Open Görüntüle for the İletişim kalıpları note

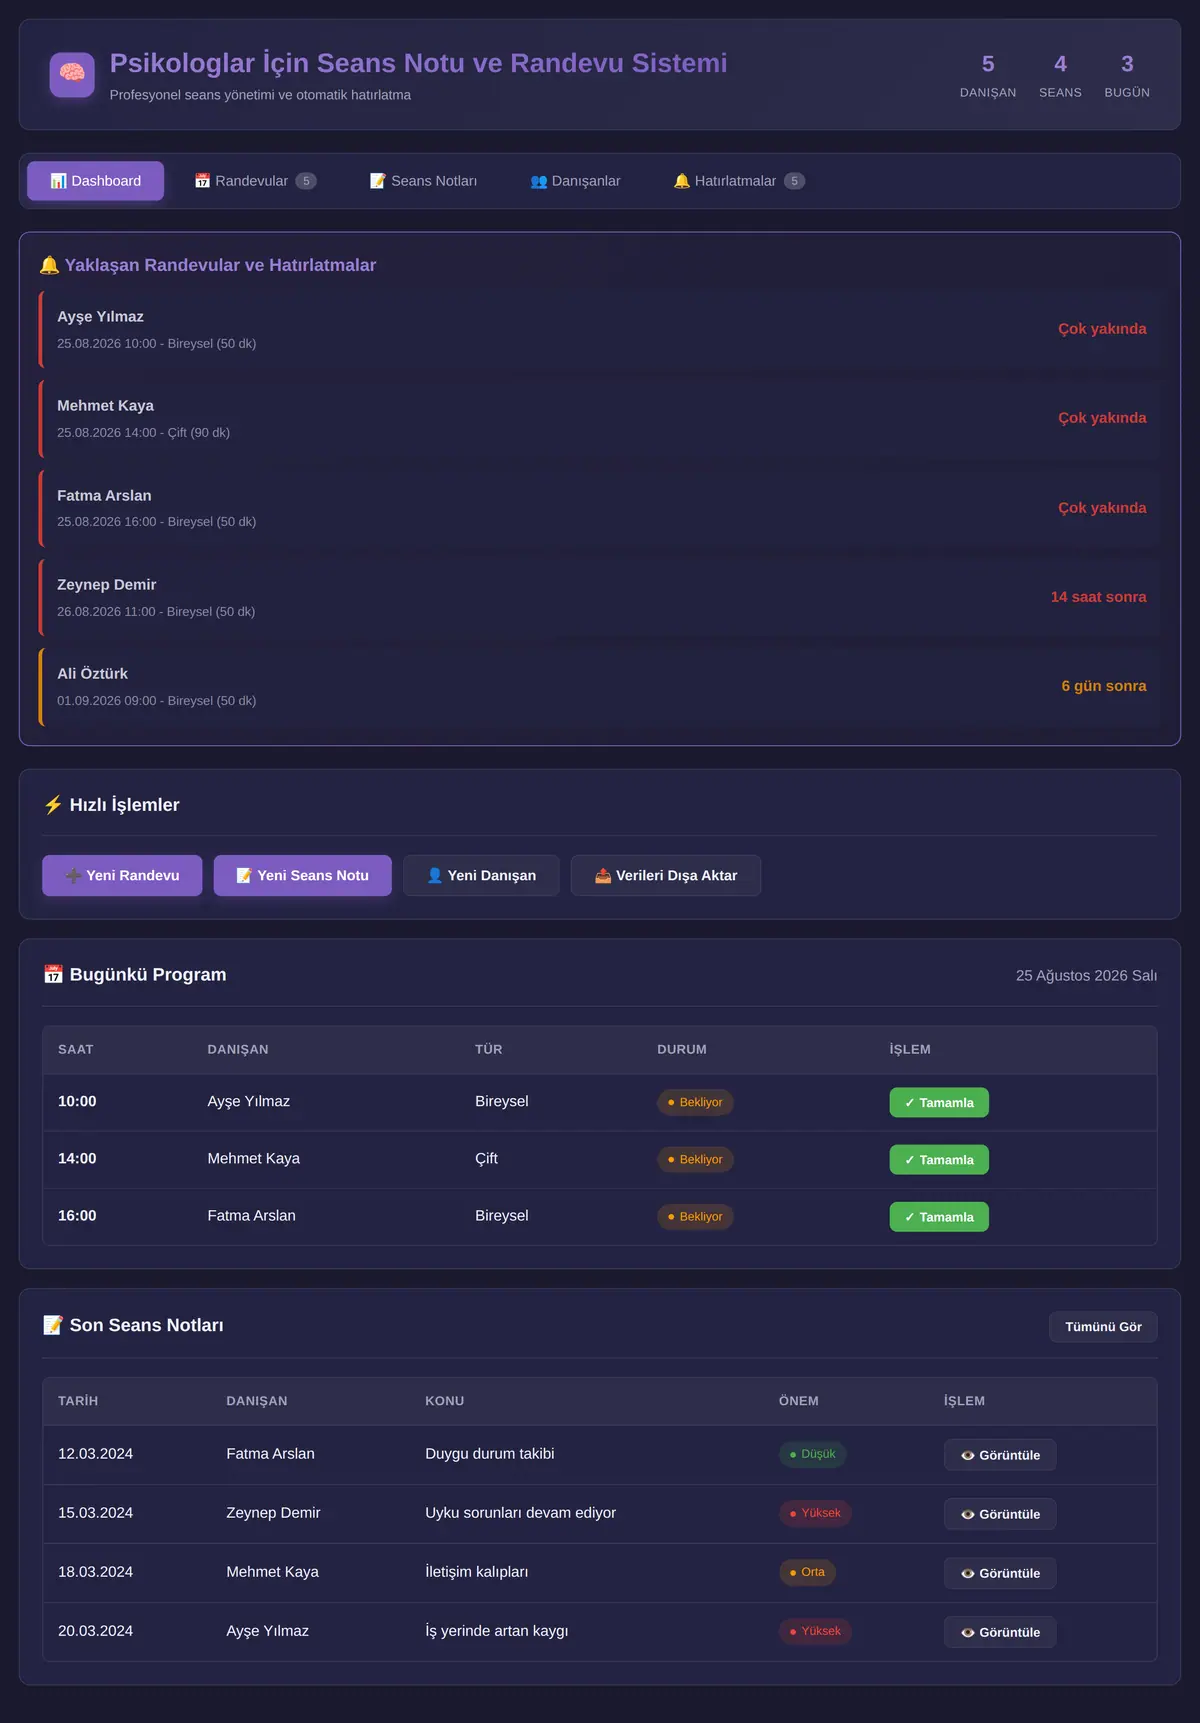[x=1000, y=1573]
